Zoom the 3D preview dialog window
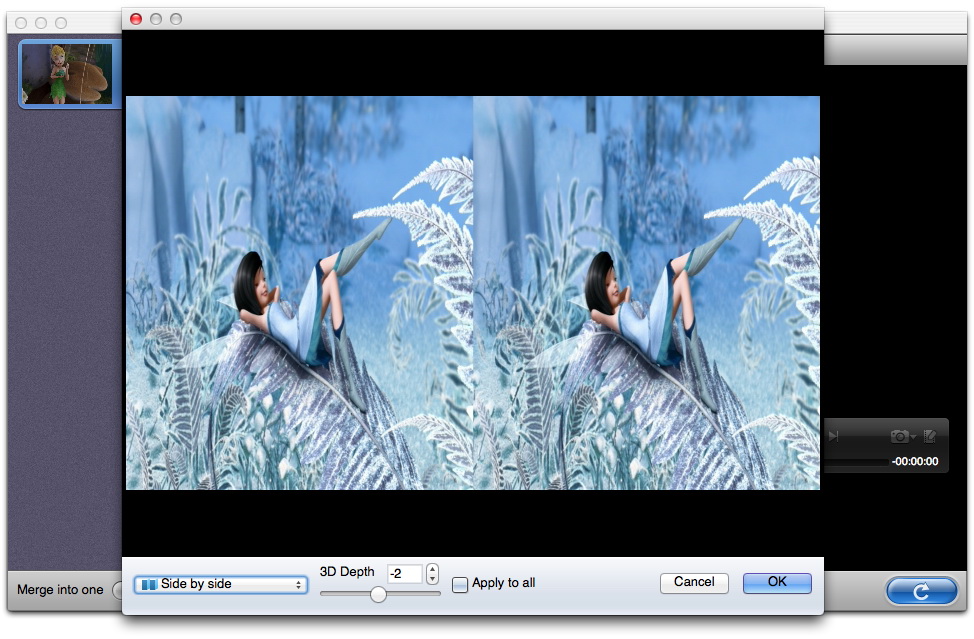 176,19
